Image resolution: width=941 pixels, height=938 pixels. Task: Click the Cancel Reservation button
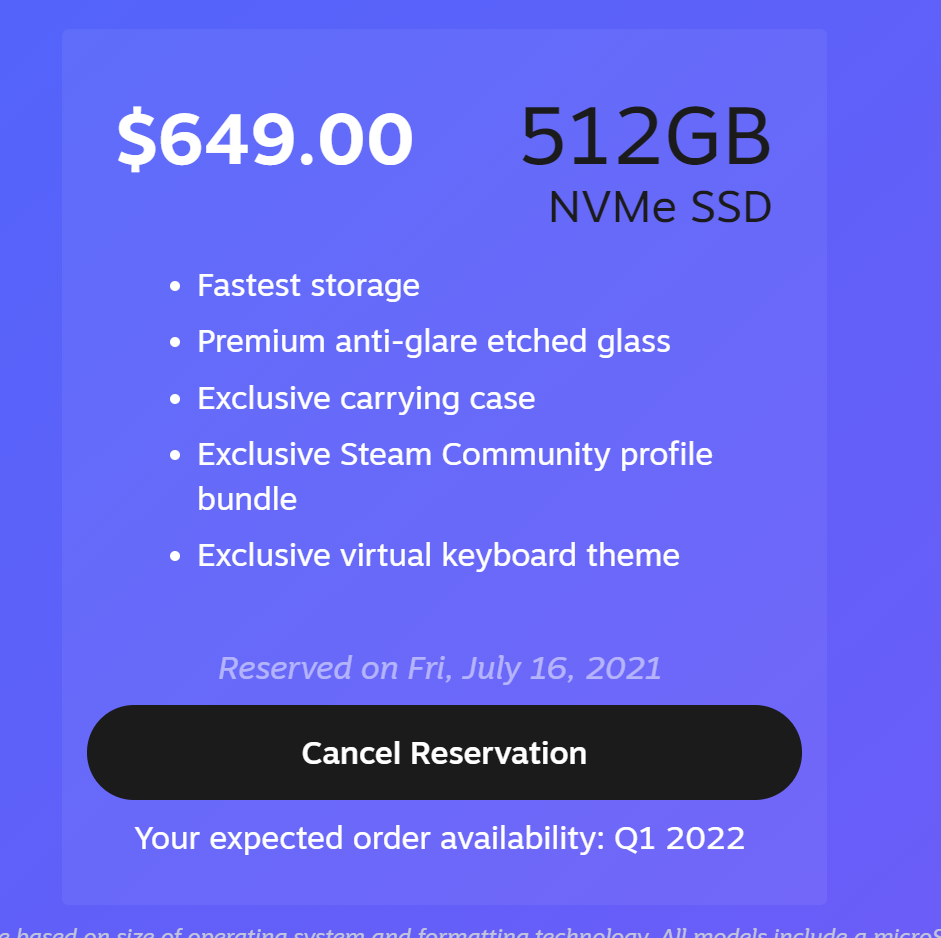click(444, 752)
